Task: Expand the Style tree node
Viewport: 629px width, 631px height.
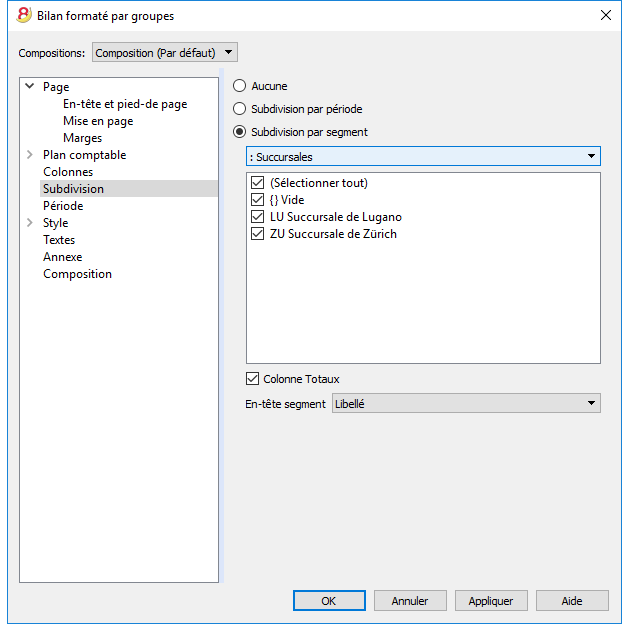Action: tap(30, 223)
